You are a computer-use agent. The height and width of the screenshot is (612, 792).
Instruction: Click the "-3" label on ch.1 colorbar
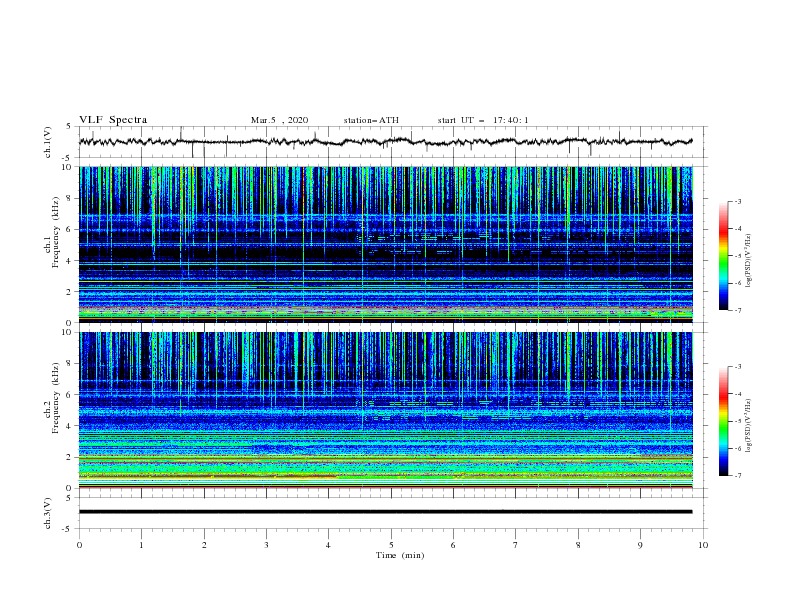tap(738, 201)
